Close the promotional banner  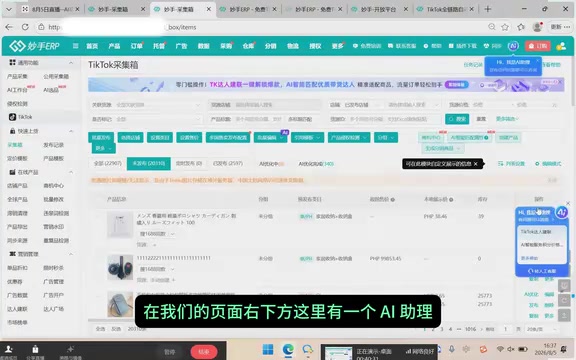560,82
